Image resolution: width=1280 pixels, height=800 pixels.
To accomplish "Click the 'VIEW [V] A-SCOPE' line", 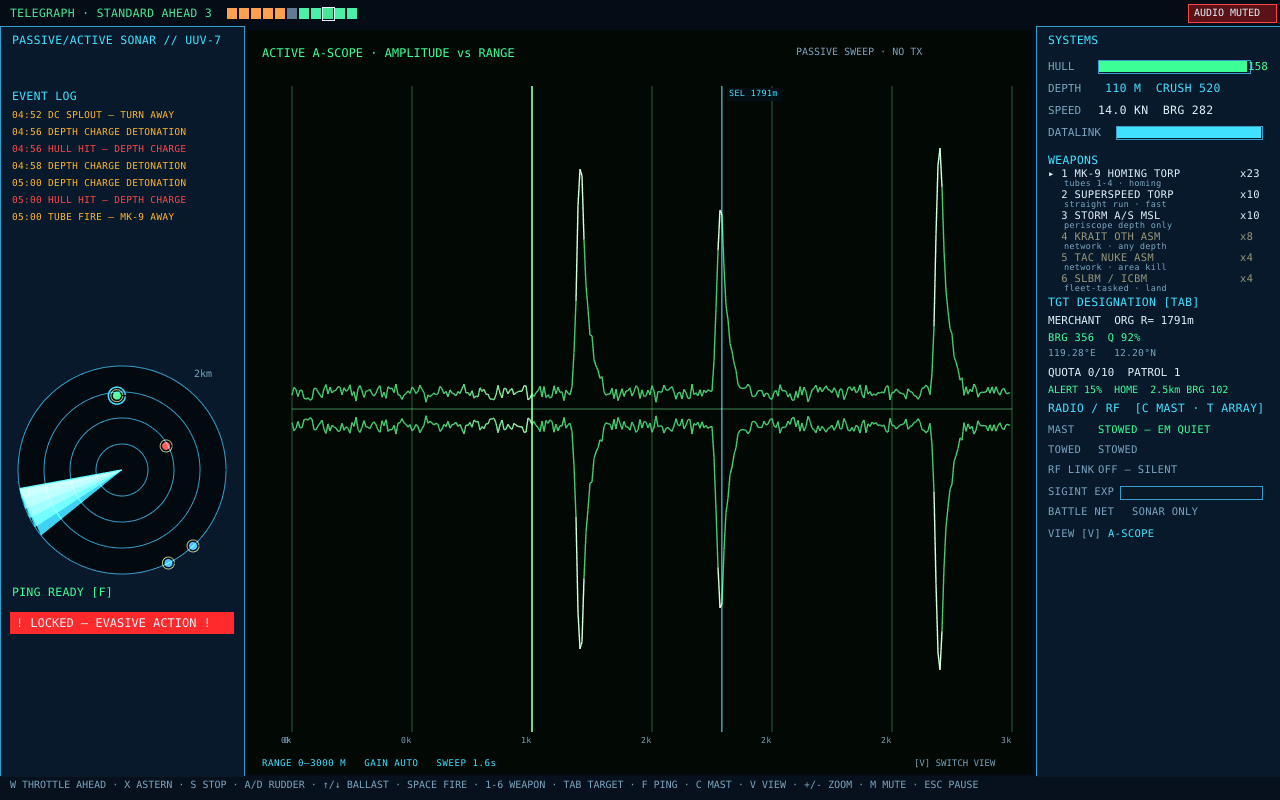I will click(1101, 534).
